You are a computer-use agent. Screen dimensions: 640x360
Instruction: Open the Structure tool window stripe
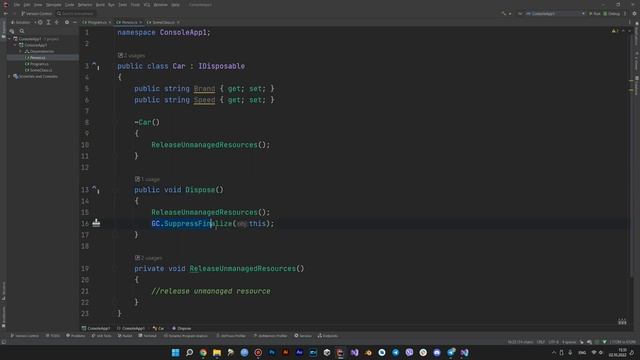click(3, 291)
